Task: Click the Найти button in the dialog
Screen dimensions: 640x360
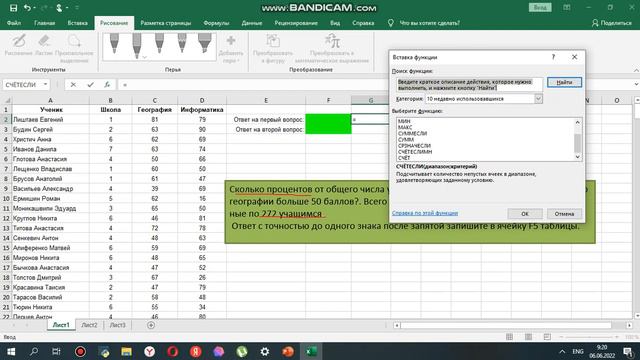Action: (x=564, y=82)
